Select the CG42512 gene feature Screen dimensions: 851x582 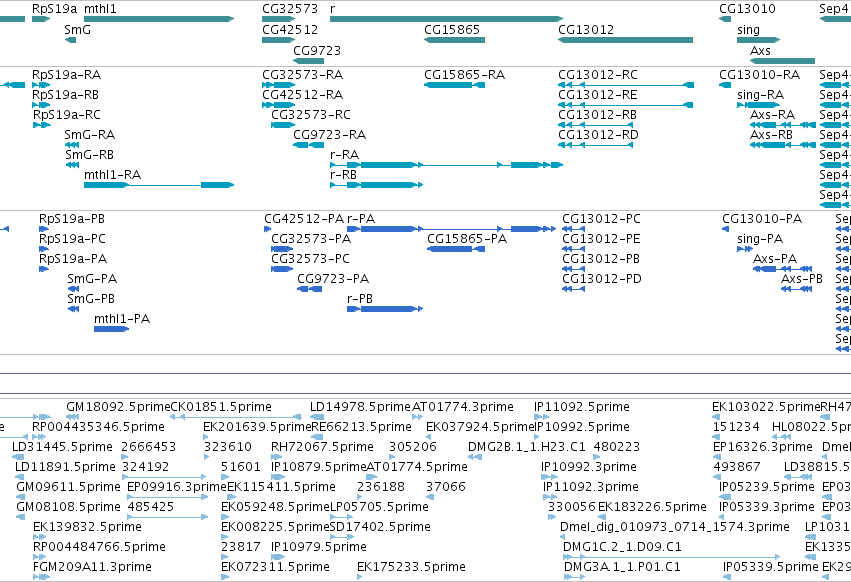[278, 40]
